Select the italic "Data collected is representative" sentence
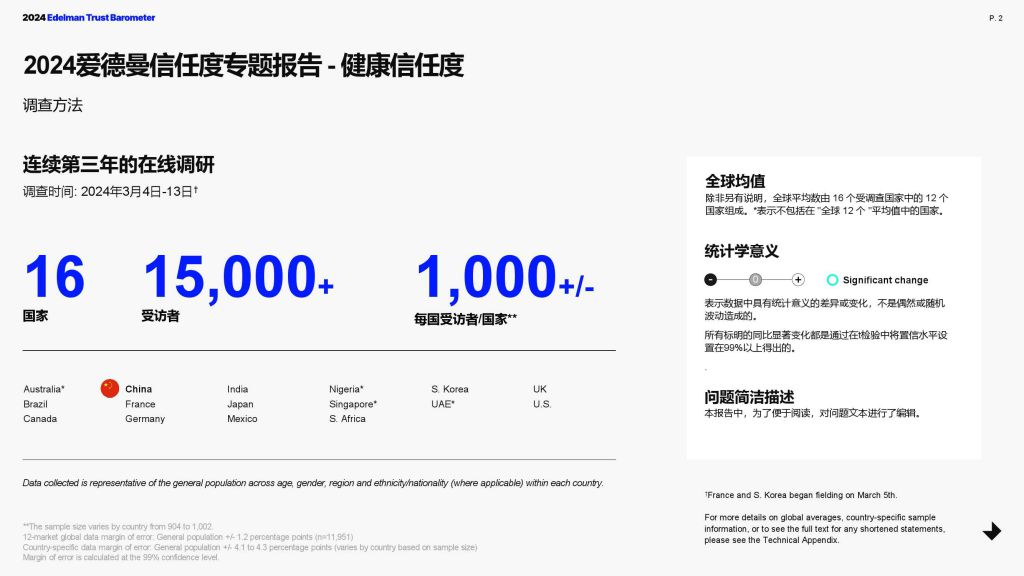Image resolution: width=1024 pixels, height=576 pixels. tap(313, 483)
